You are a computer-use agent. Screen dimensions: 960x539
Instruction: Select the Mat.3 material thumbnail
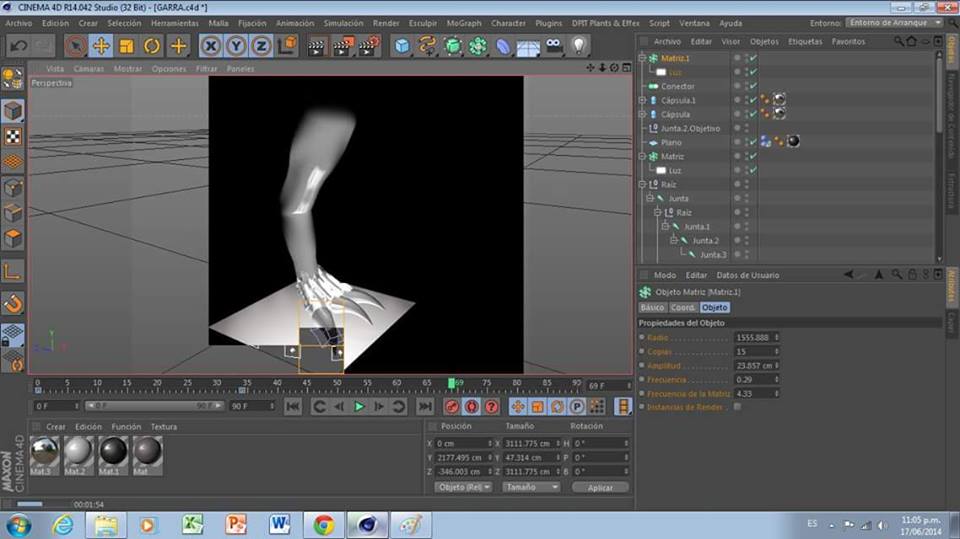[x=45, y=451]
